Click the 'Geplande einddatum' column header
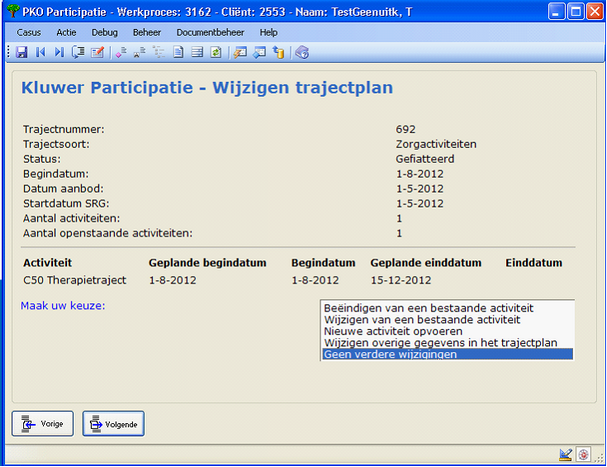 [426, 263]
